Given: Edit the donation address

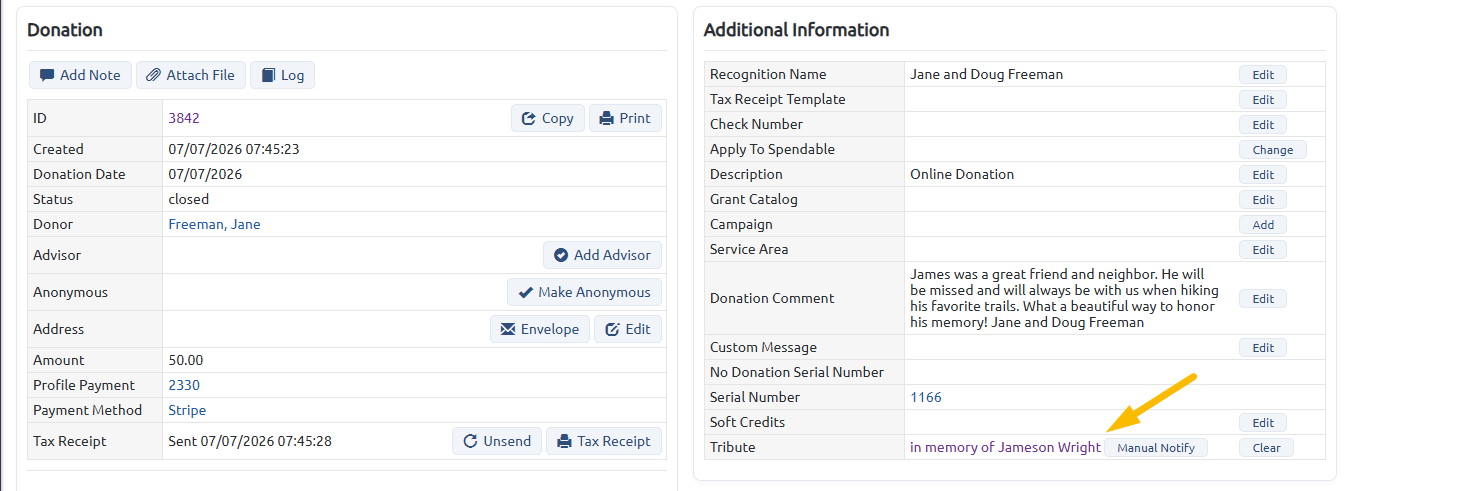Looking at the screenshot, I should coord(628,329).
